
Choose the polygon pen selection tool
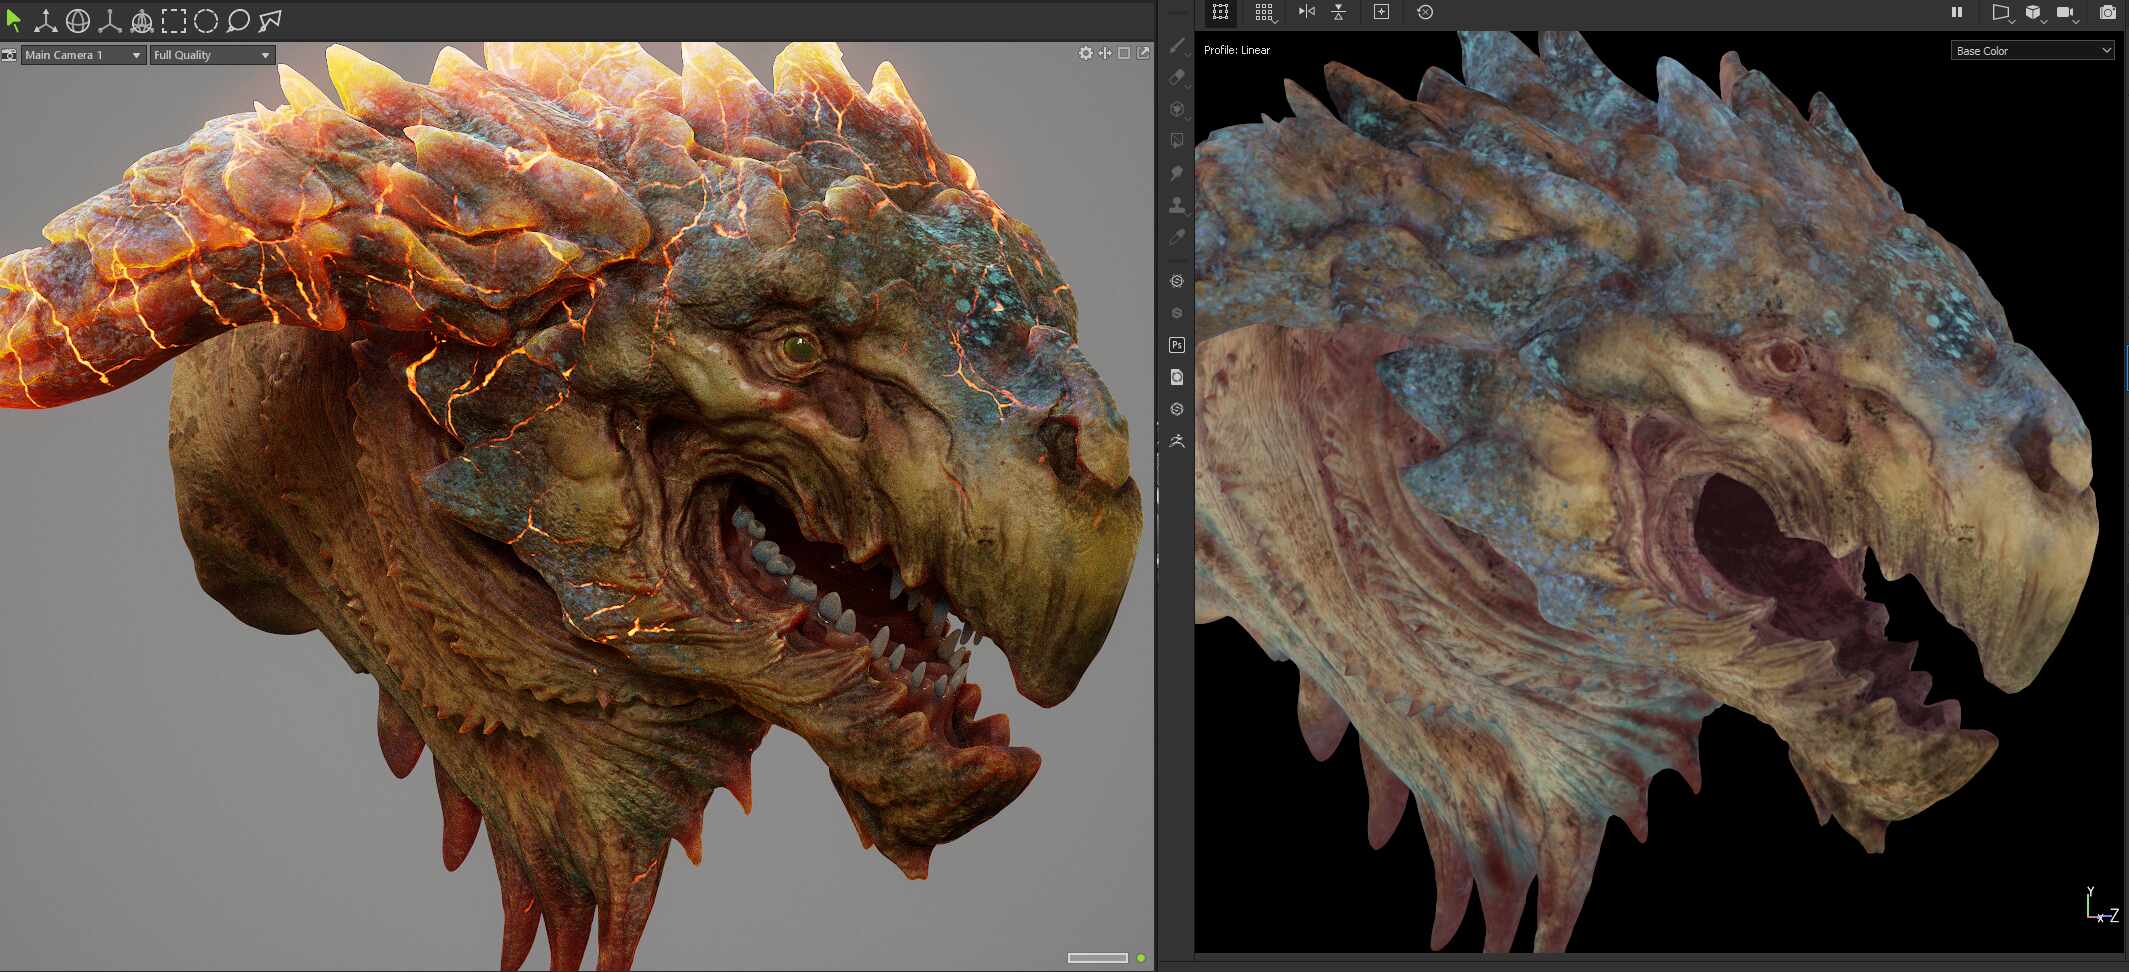point(270,20)
